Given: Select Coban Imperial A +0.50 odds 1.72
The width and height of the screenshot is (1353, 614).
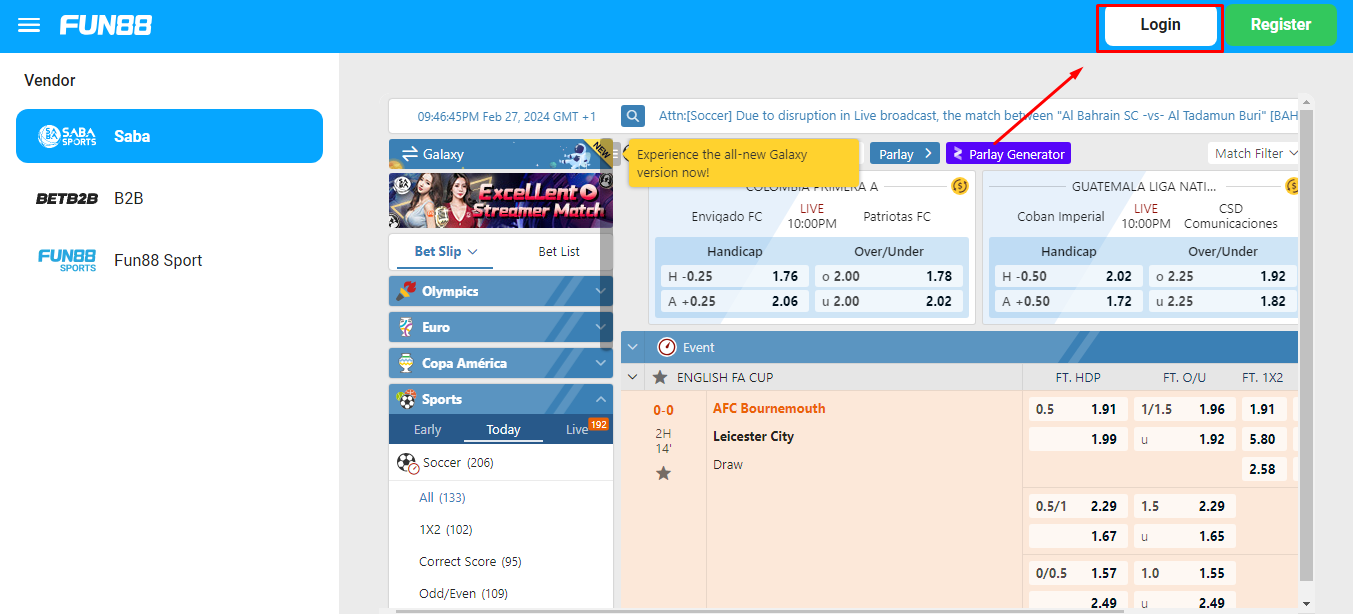Looking at the screenshot, I should [1067, 301].
